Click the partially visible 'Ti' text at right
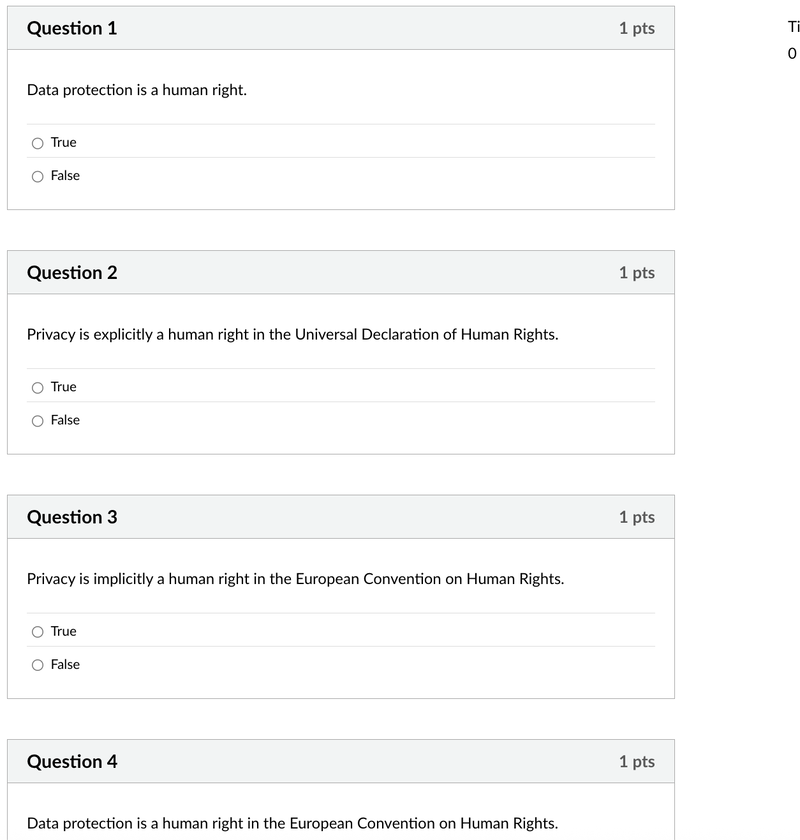800x840 pixels. pyautogui.click(x=794, y=27)
